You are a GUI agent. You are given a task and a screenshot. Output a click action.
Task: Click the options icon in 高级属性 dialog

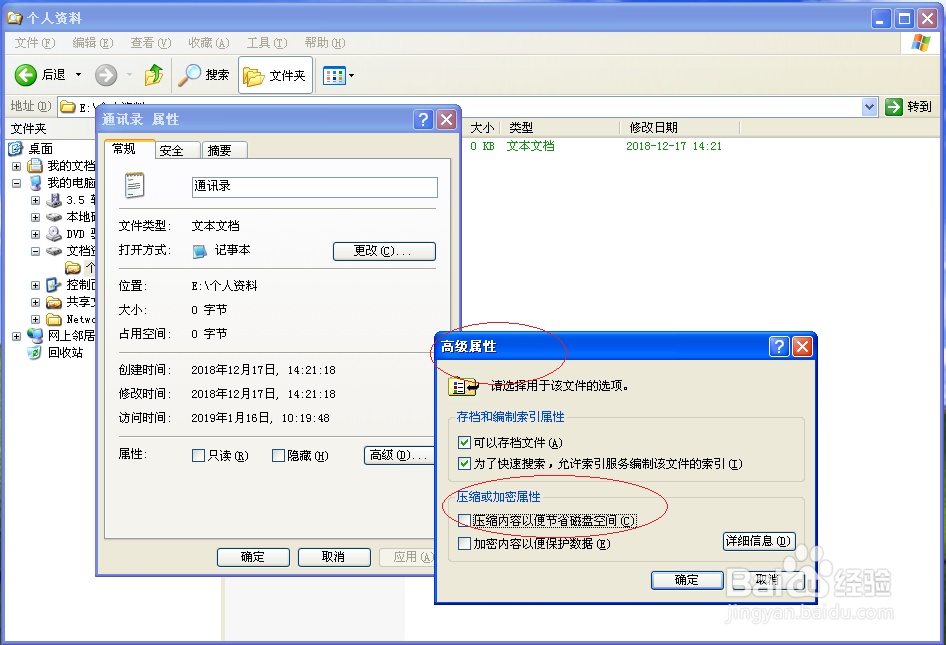(x=463, y=386)
